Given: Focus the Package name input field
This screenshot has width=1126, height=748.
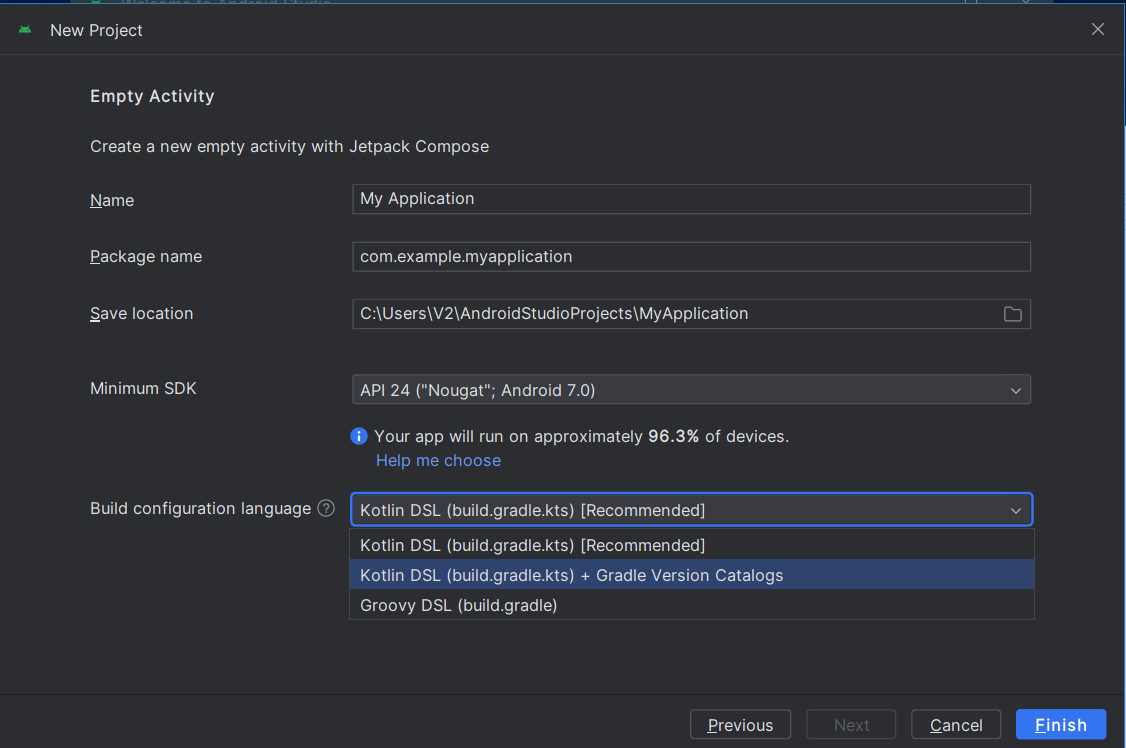Looking at the screenshot, I should coord(690,257).
